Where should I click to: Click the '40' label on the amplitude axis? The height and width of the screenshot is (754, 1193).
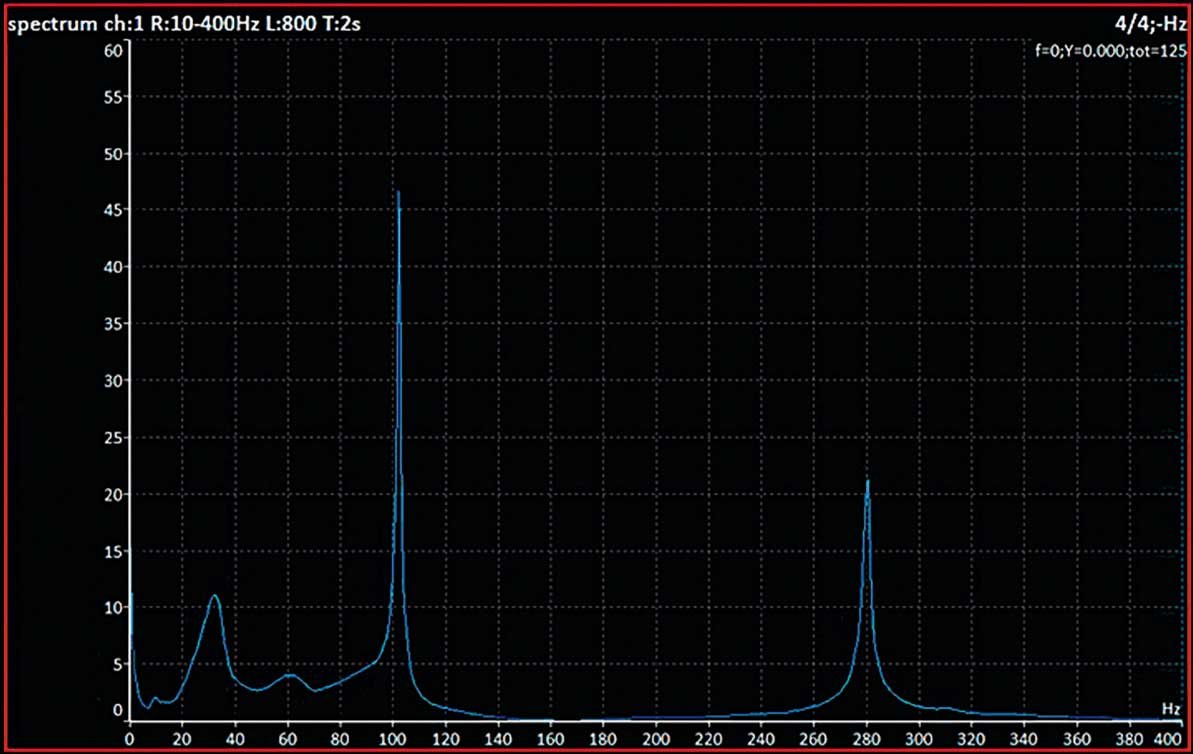pos(113,267)
